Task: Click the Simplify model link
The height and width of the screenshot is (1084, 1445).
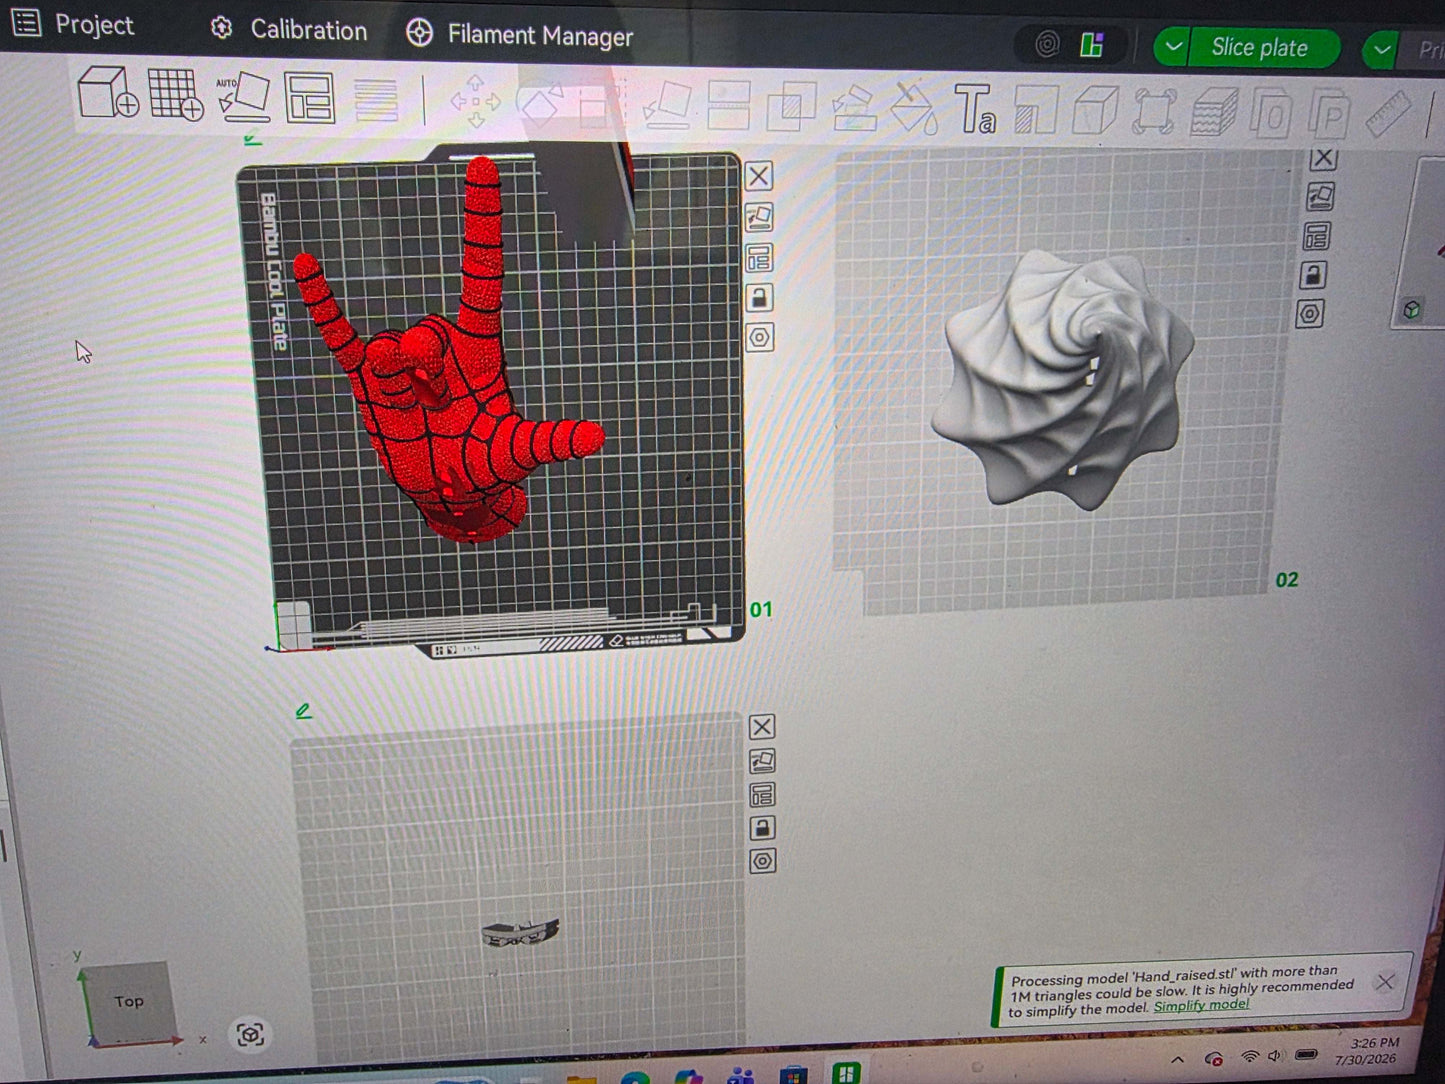Action: tap(1201, 1005)
